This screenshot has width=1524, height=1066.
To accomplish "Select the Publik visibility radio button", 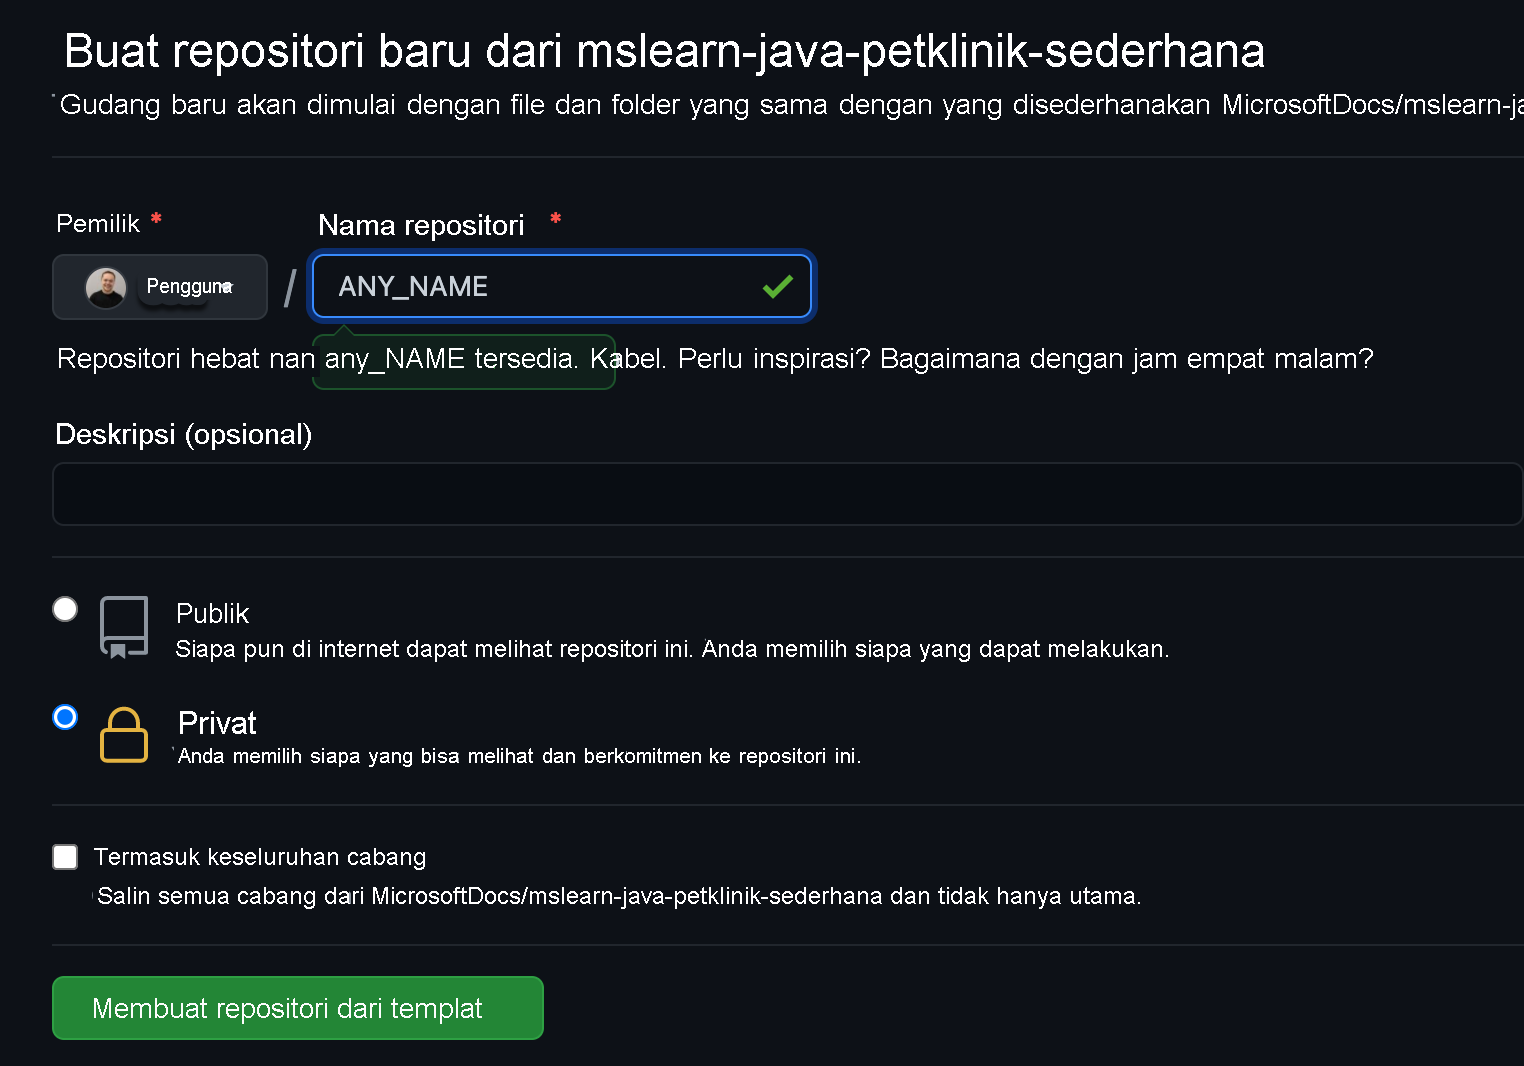I will [64, 608].
